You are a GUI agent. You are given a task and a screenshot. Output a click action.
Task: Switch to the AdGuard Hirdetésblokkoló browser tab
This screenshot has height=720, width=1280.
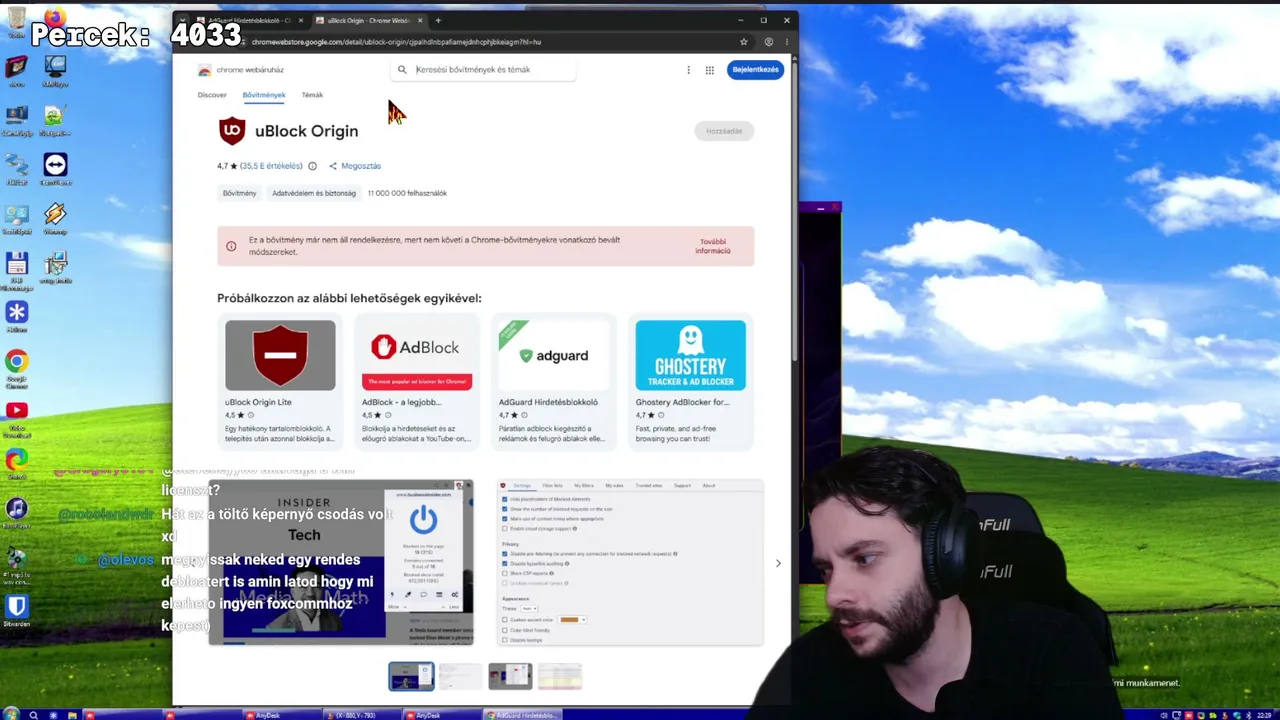pos(249,20)
